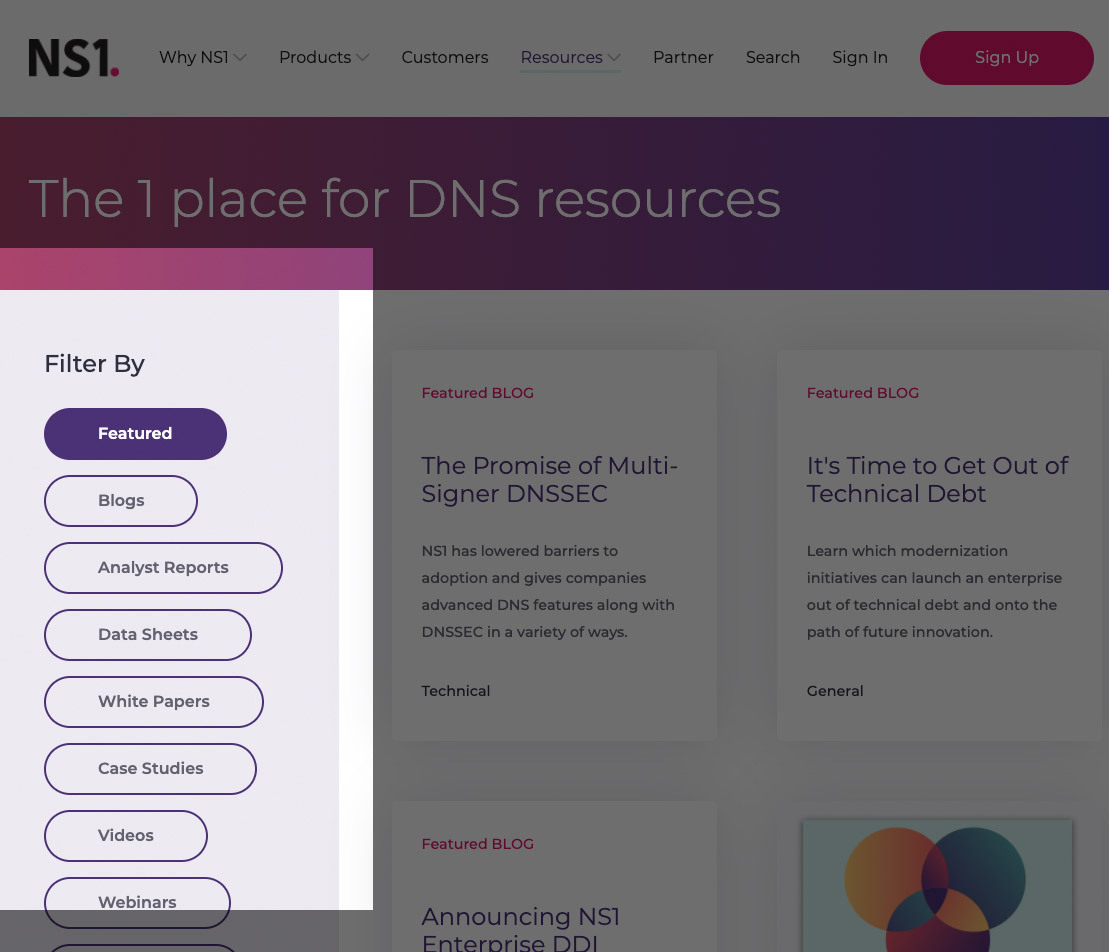1109x952 pixels.
Task: Click Featured BLOG label above Multi-Signer DNSSEC
Action: coord(477,393)
